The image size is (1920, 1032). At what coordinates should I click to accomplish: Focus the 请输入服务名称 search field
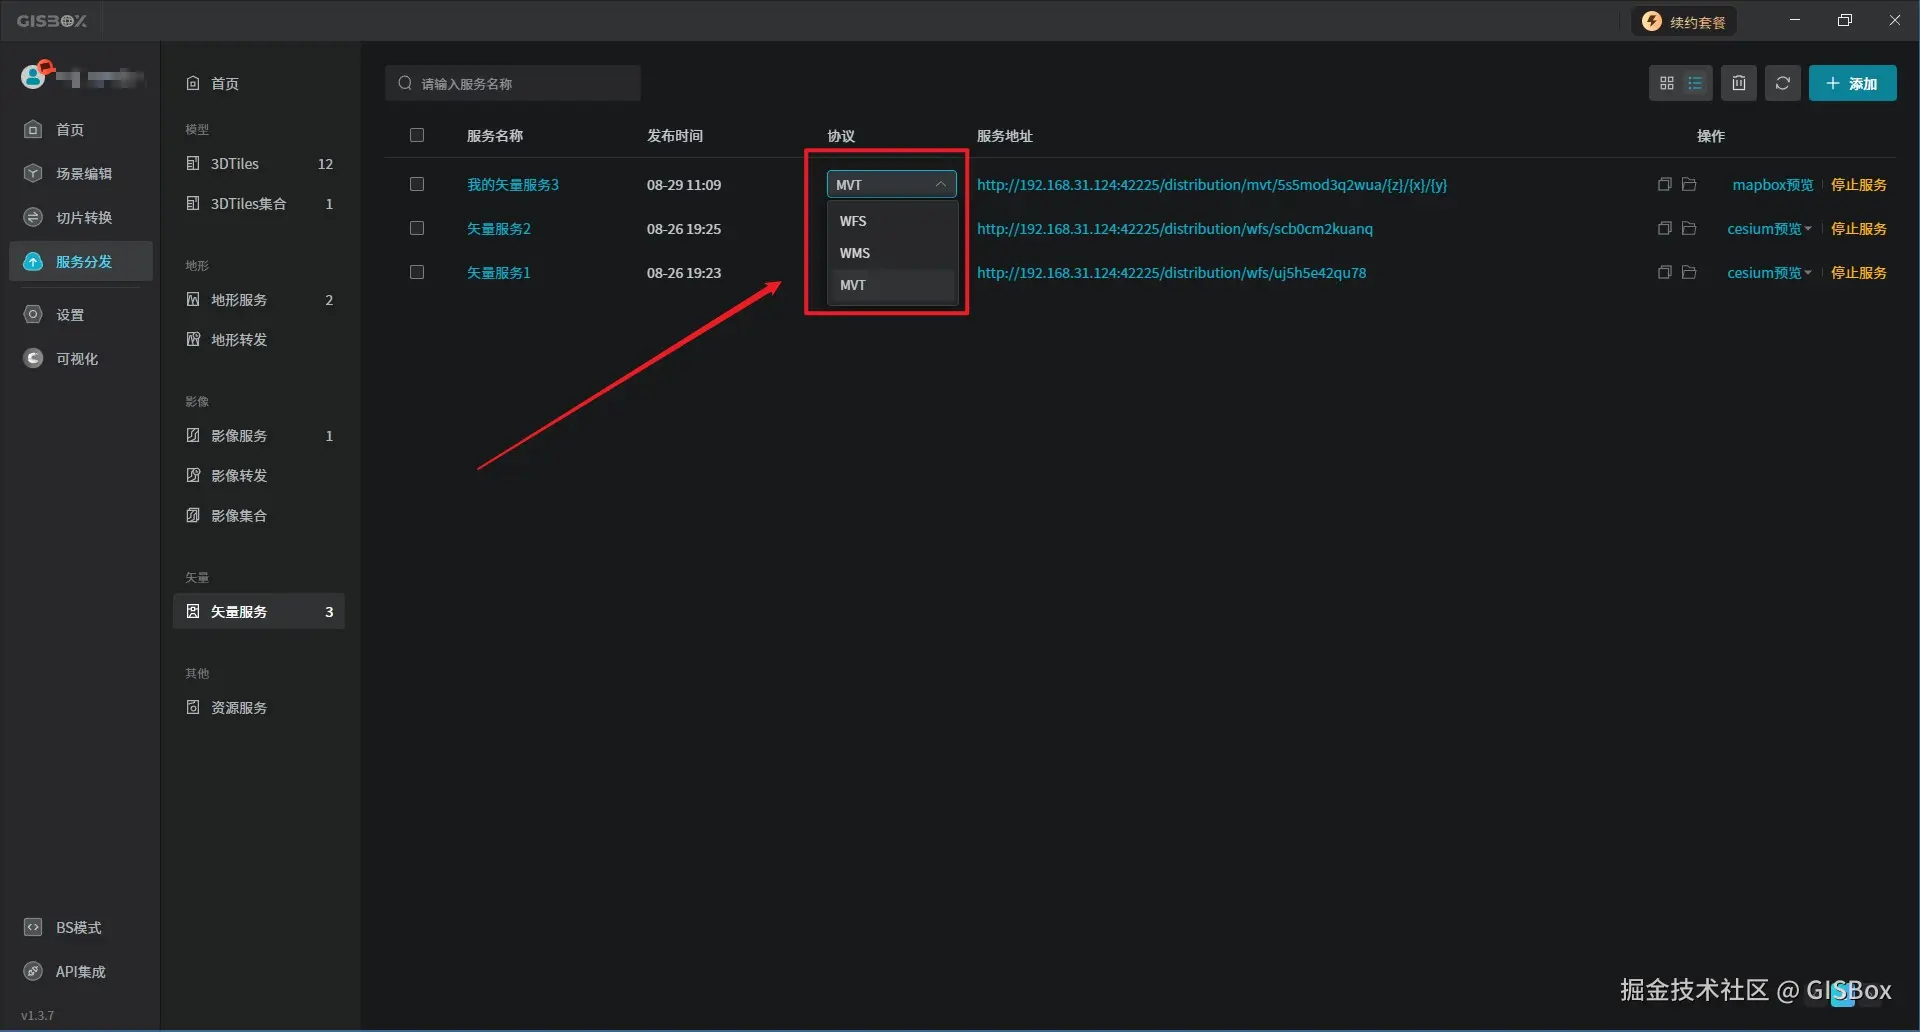(x=513, y=84)
